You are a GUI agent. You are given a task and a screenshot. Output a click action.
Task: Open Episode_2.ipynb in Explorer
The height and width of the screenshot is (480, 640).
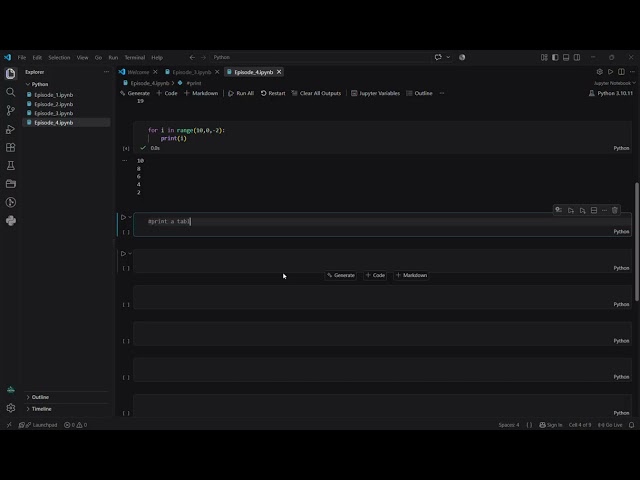click(x=53, y=104)
